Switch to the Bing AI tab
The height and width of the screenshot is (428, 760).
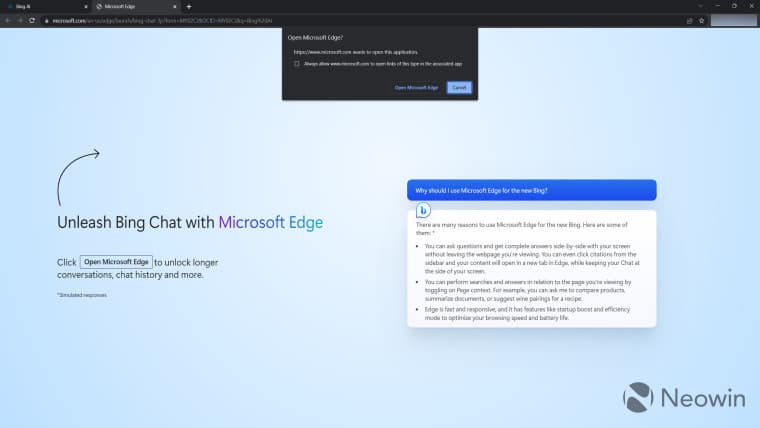coord(48,7)
